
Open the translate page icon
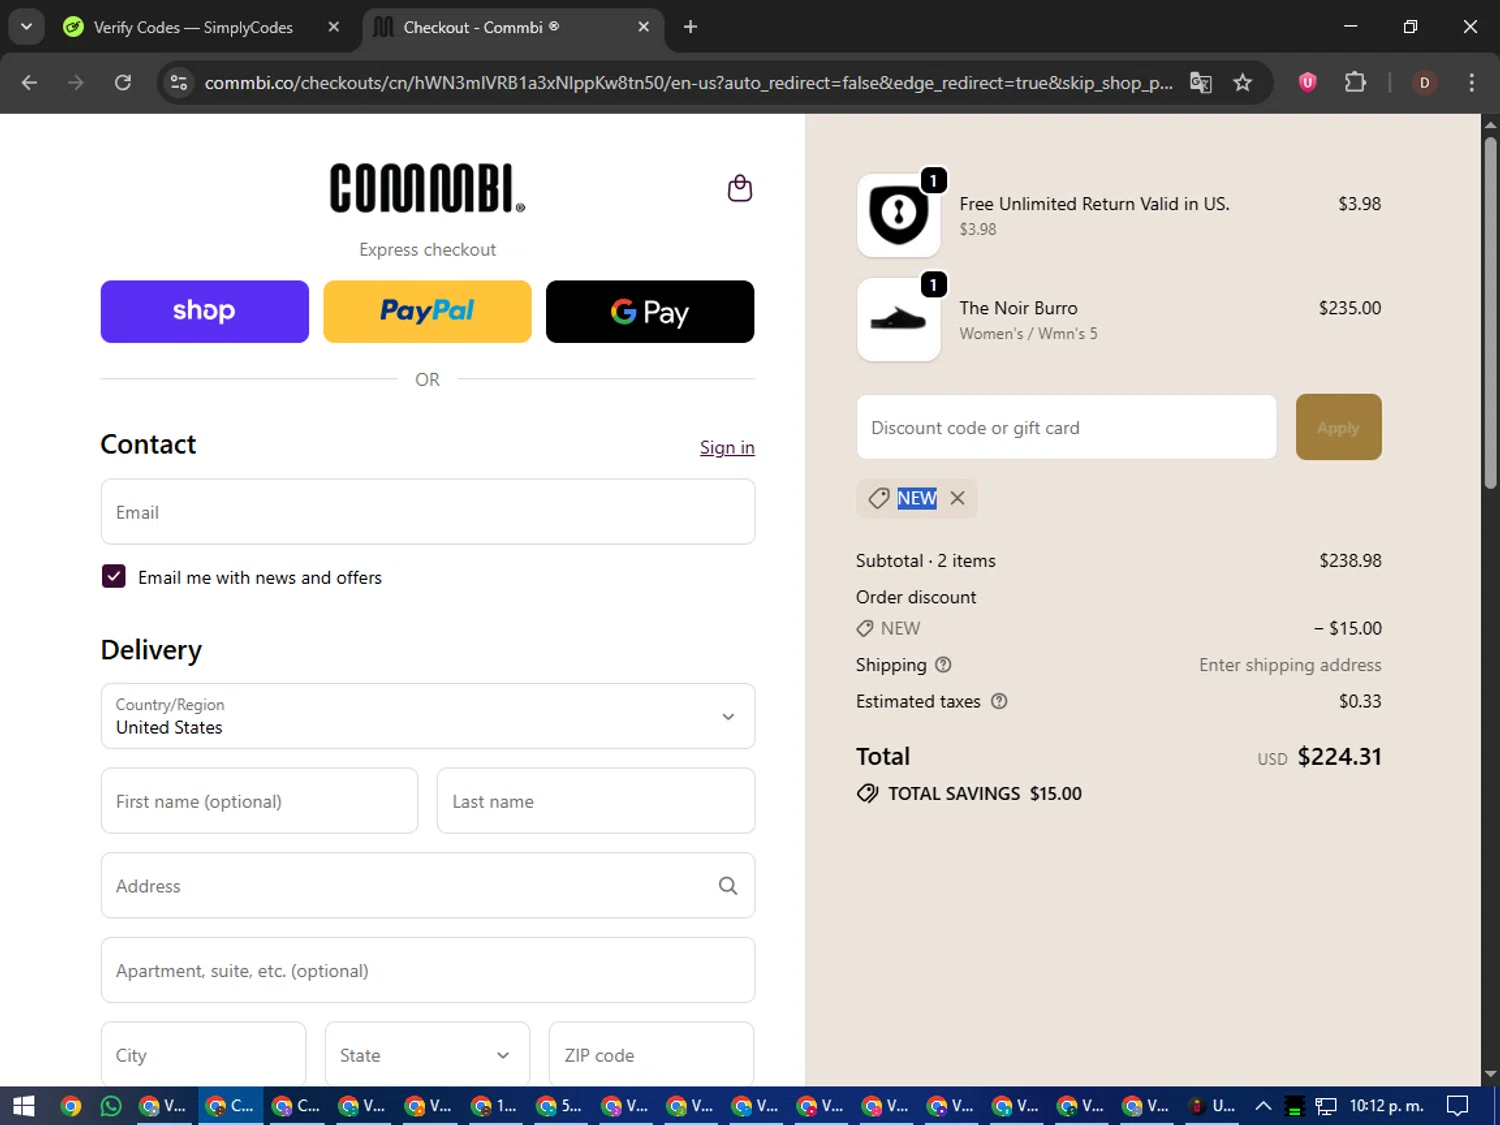click(x=1201, y=83)
